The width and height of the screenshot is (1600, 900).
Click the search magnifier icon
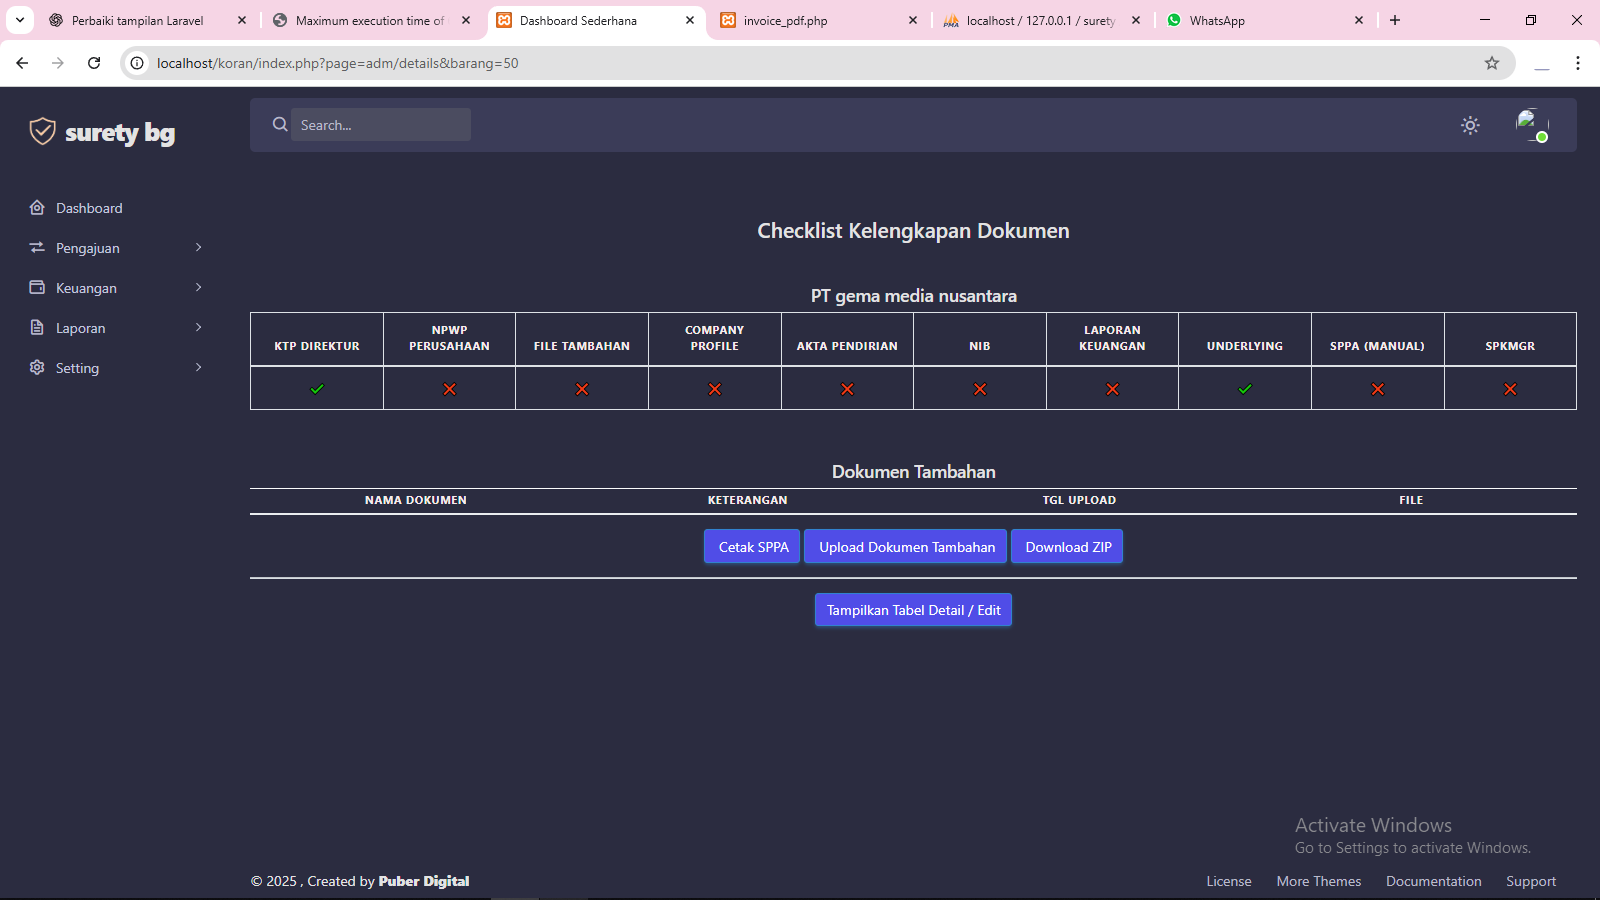click(280, 125)
